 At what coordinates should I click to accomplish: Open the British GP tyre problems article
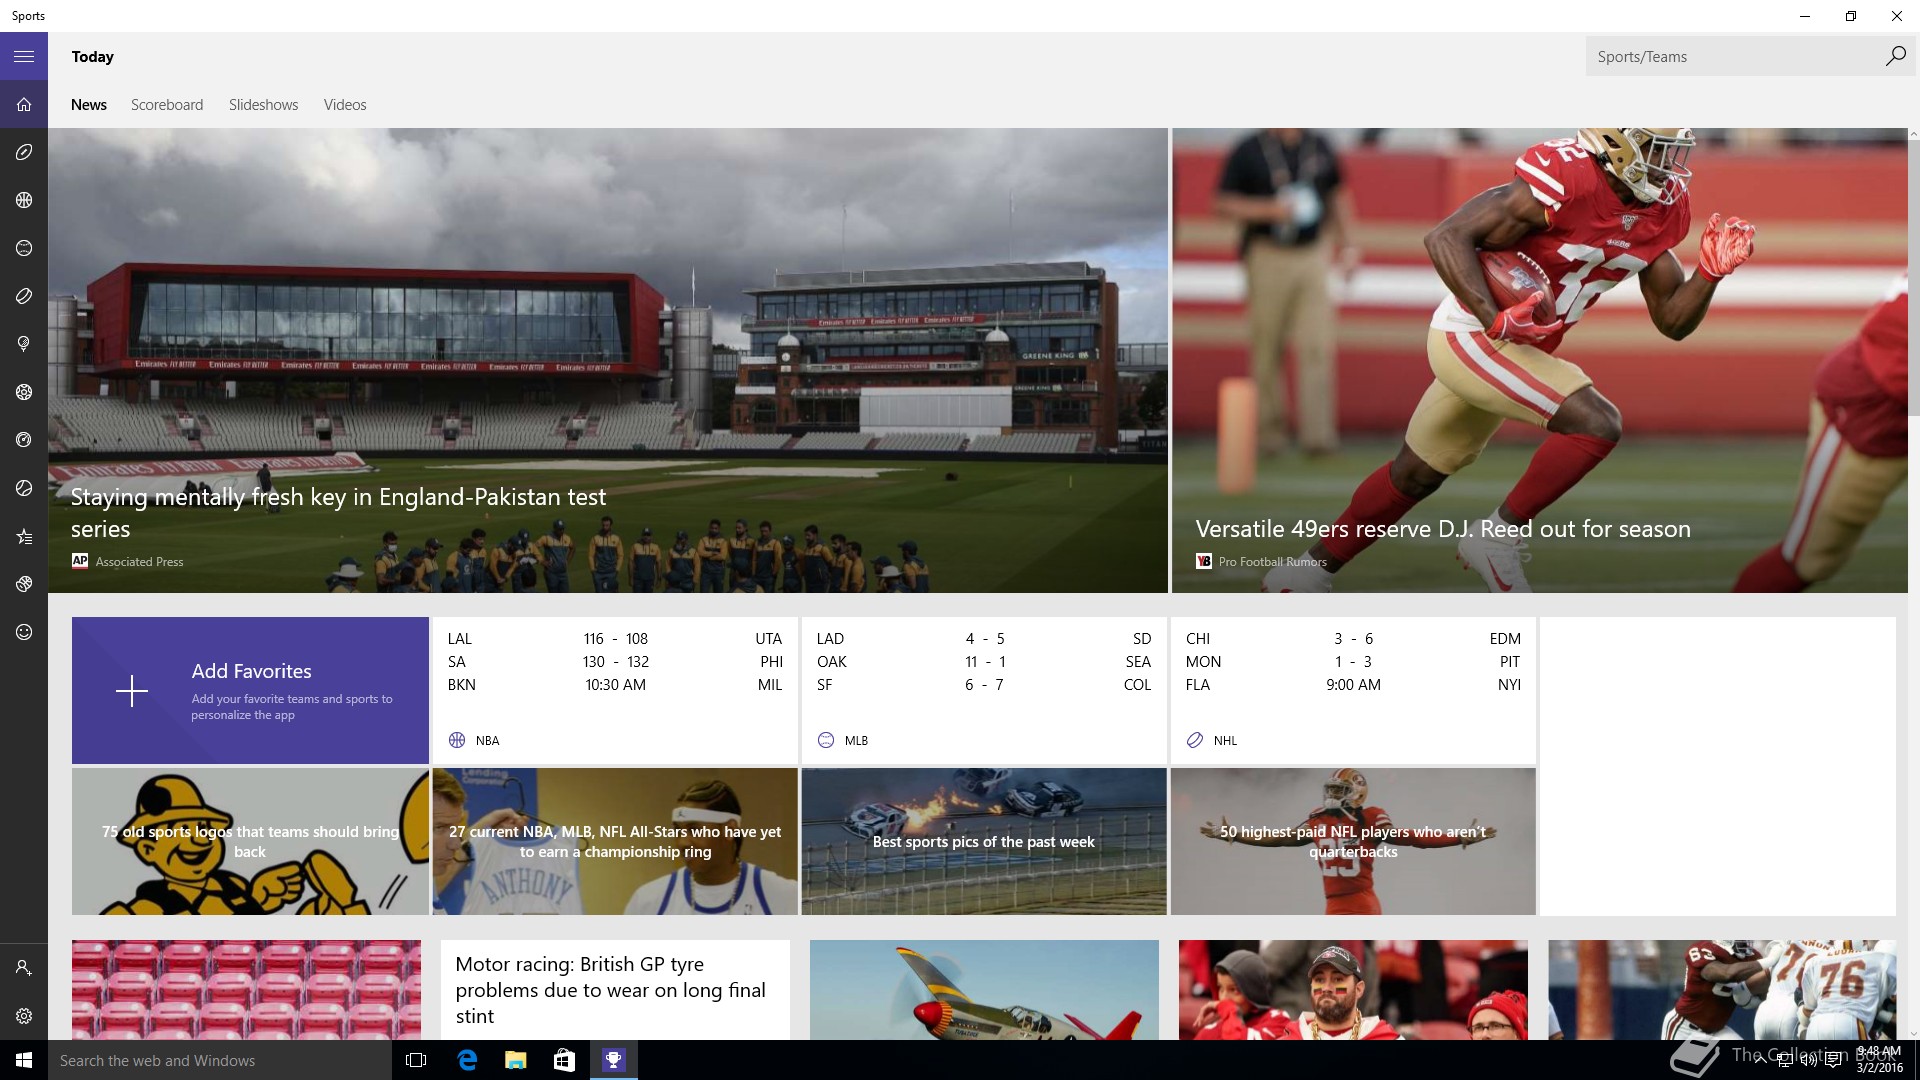pyautogui.click(x=615, y=990)
